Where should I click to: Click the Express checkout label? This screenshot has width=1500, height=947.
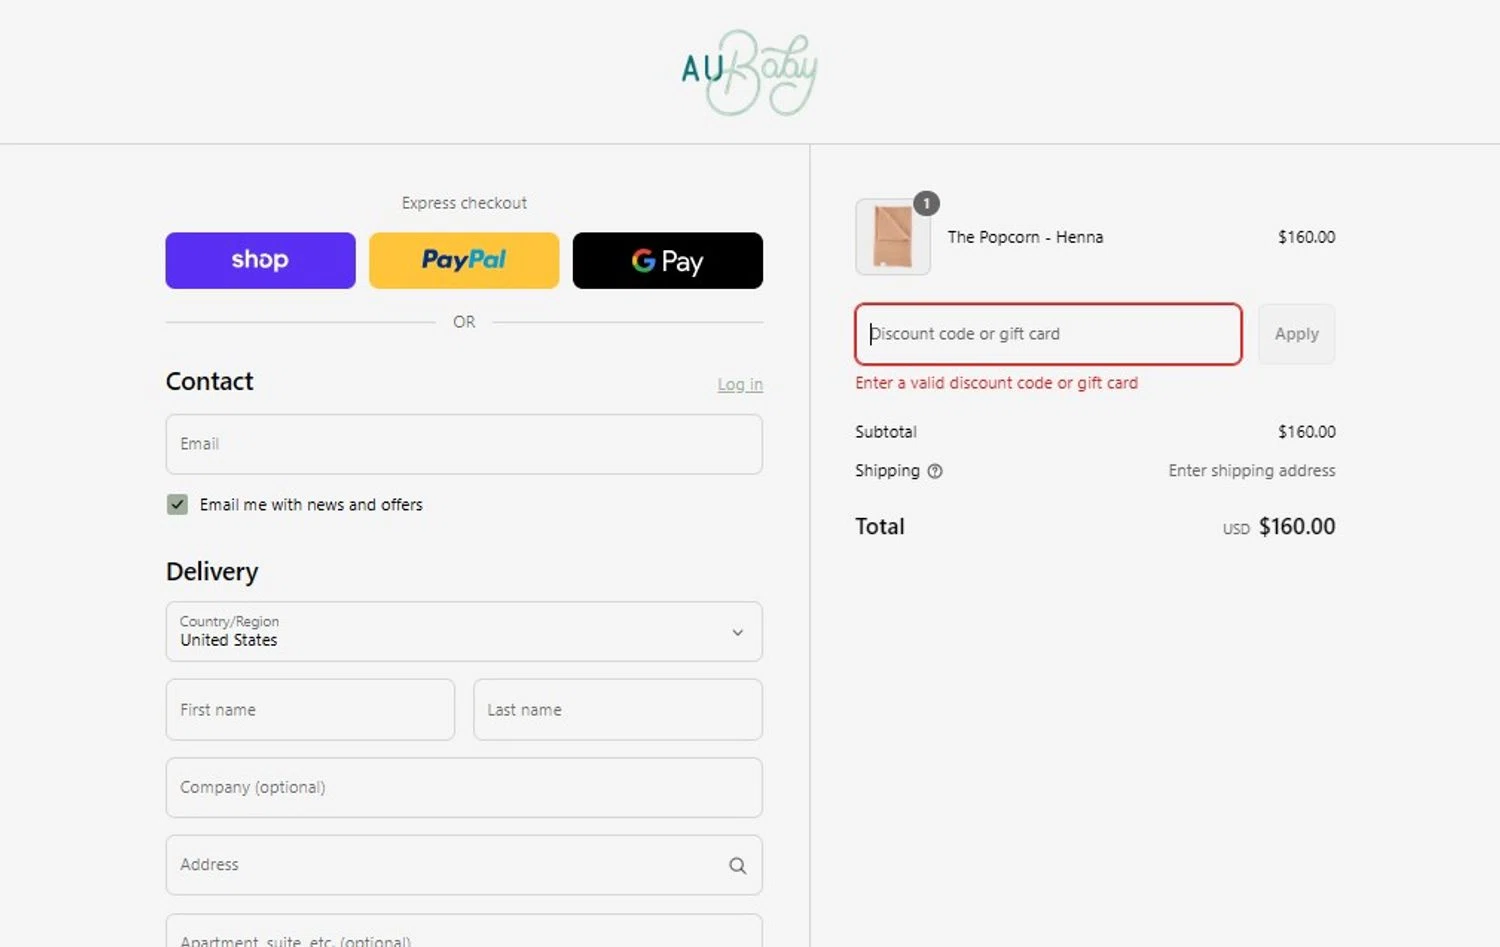pyautogui.click(x=464, y=203)
